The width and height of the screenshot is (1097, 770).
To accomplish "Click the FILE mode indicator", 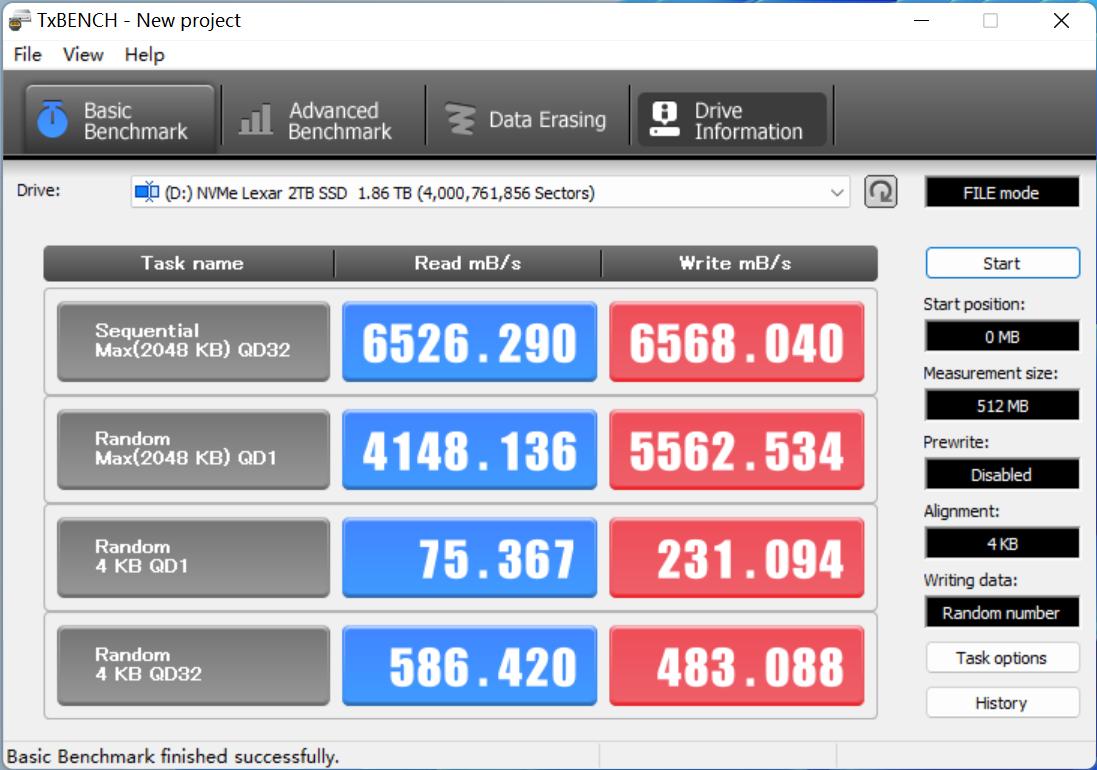I will [1001, 191].
